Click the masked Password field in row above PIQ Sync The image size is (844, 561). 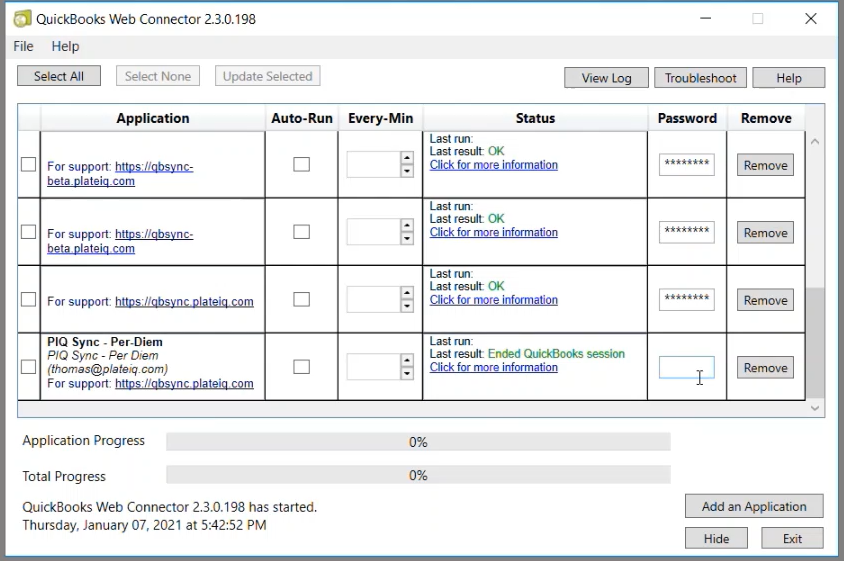pyautogui.click(x=686, y=299)
